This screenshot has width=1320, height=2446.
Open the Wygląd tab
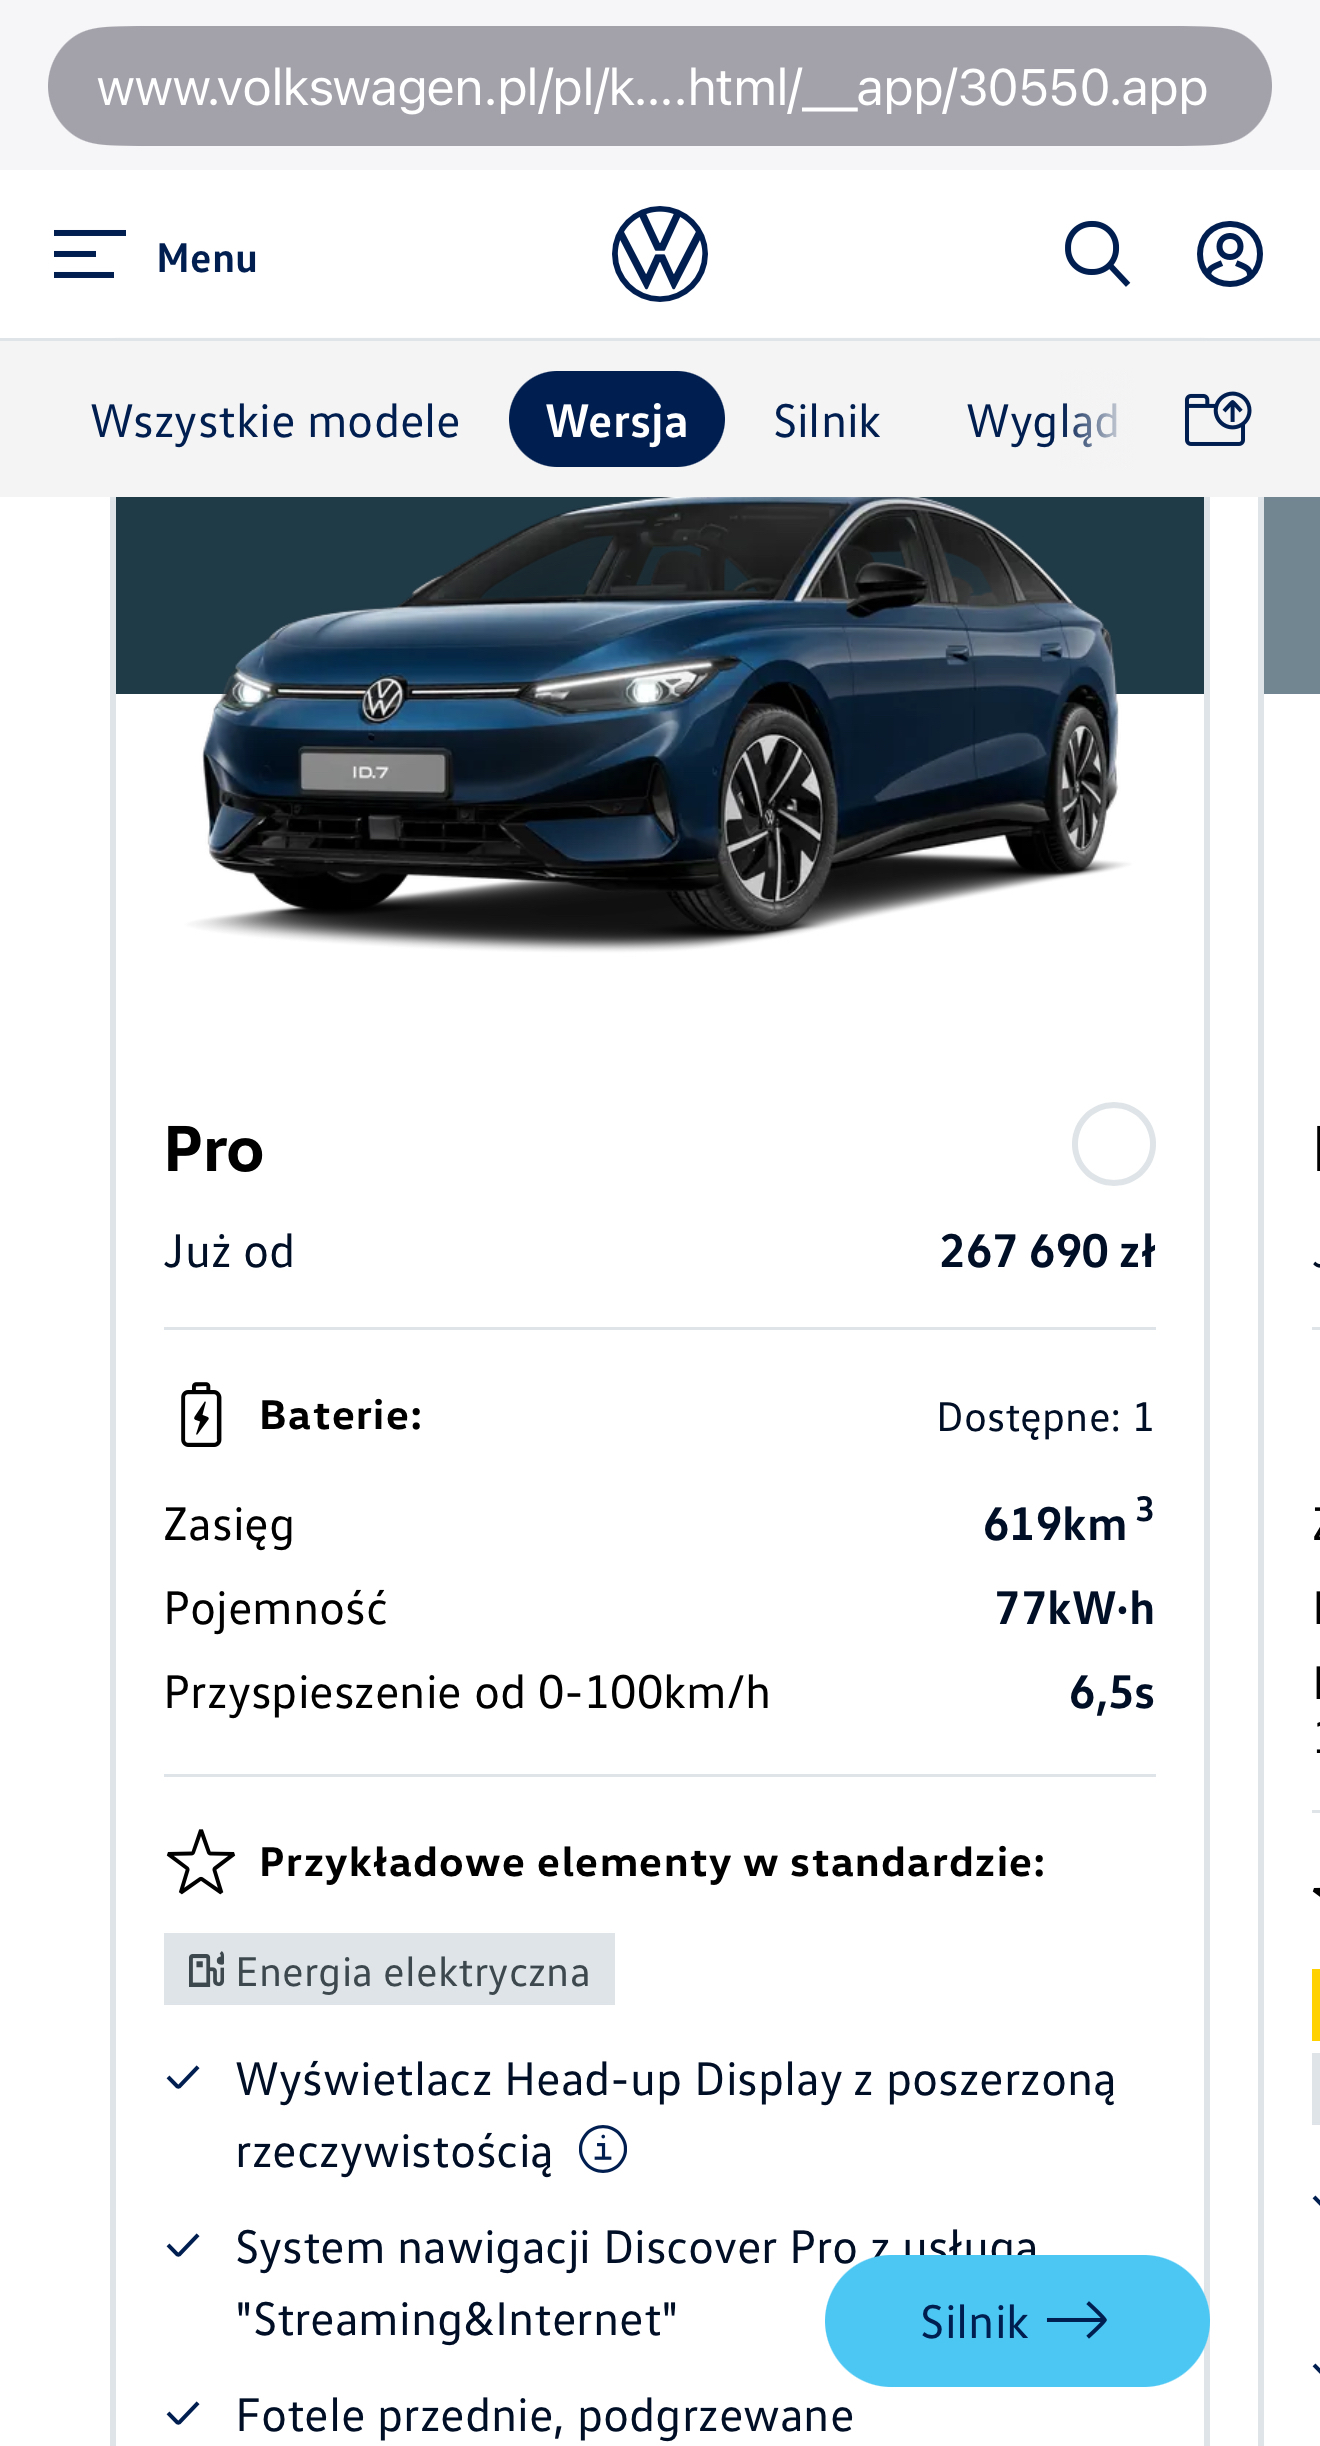pos(1042,421)
